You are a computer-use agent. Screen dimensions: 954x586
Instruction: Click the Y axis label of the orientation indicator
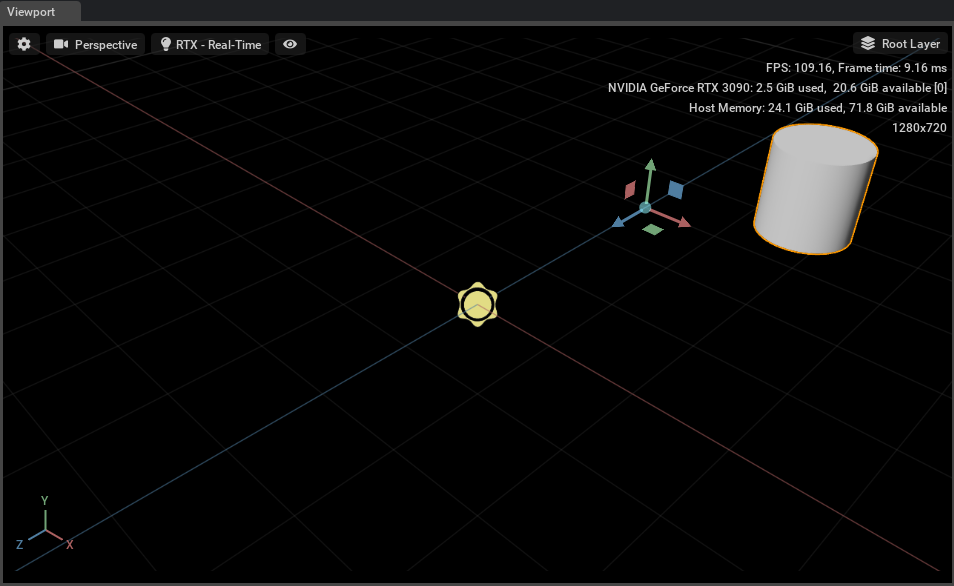pos(44,500)
